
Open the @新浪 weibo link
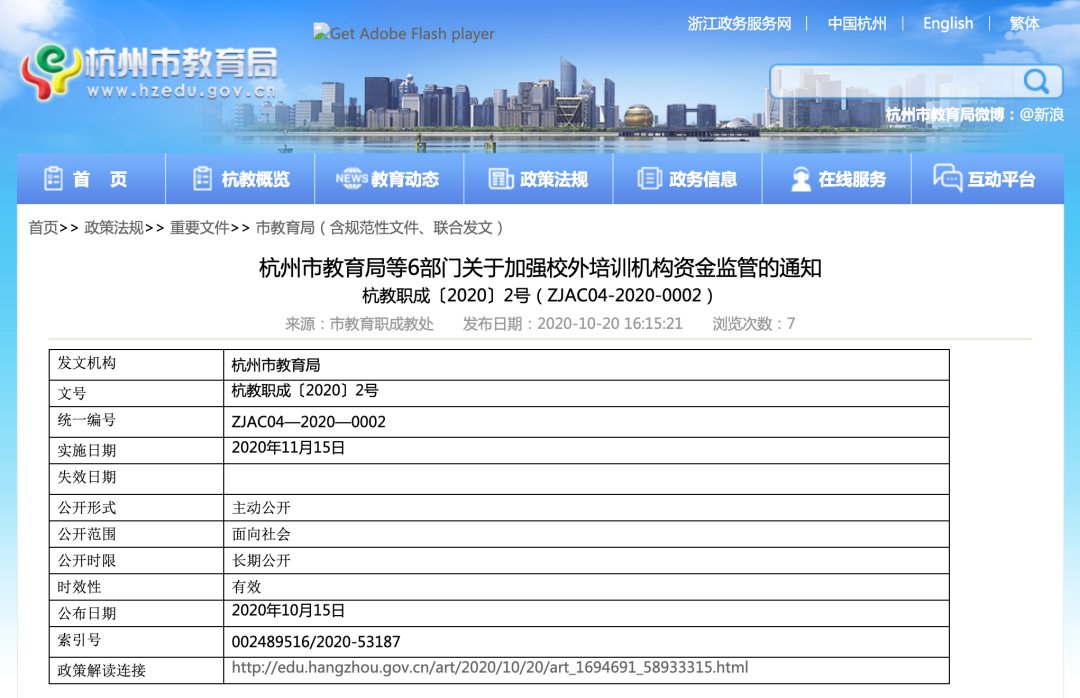[x=1041, y=114]
